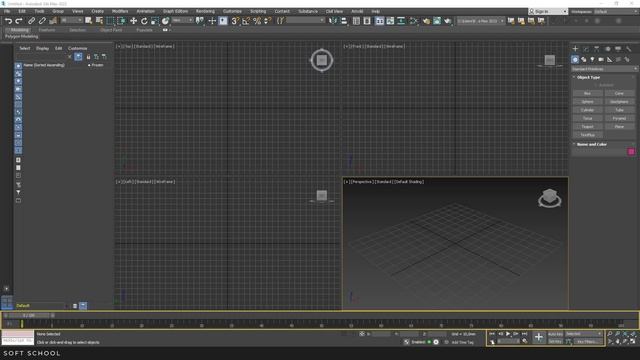Click the Teapot primitive button

click(x=587, y=127)
